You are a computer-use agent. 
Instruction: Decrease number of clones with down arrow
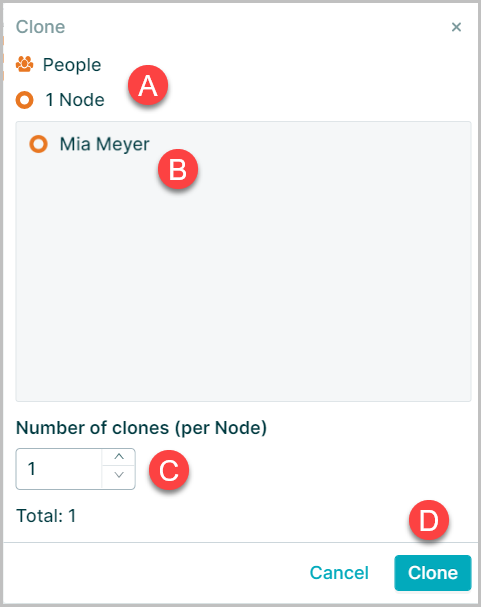click(x=119, y=475)
